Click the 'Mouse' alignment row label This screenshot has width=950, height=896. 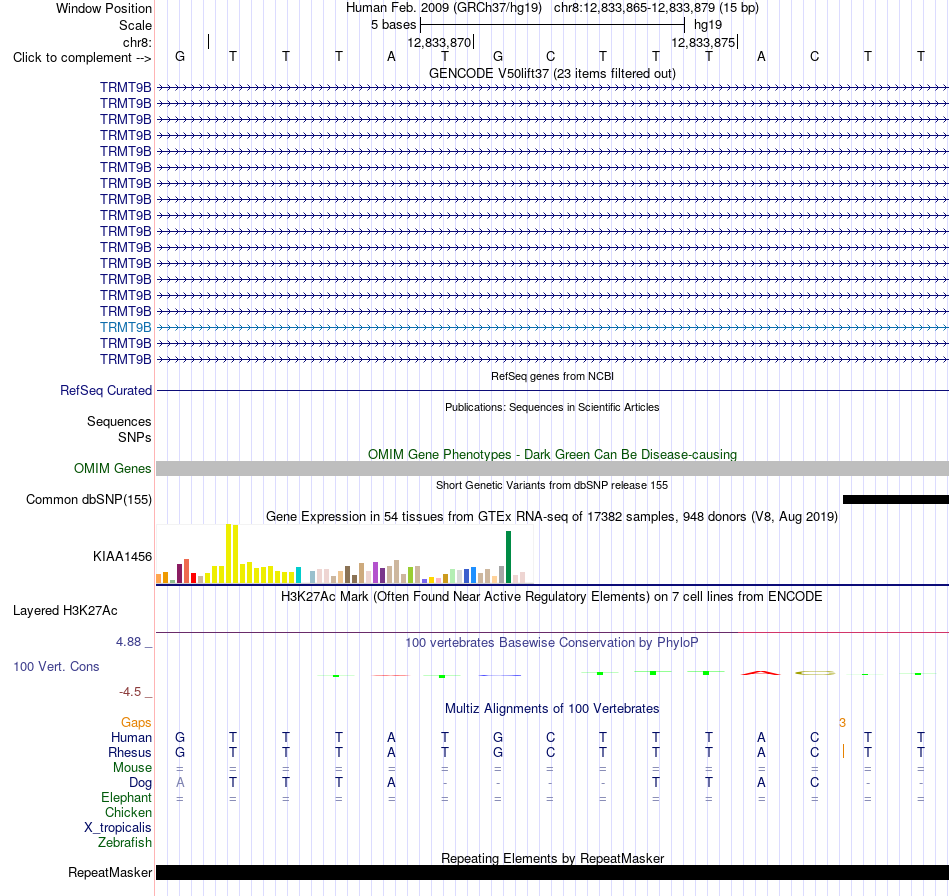click(132, 768)
